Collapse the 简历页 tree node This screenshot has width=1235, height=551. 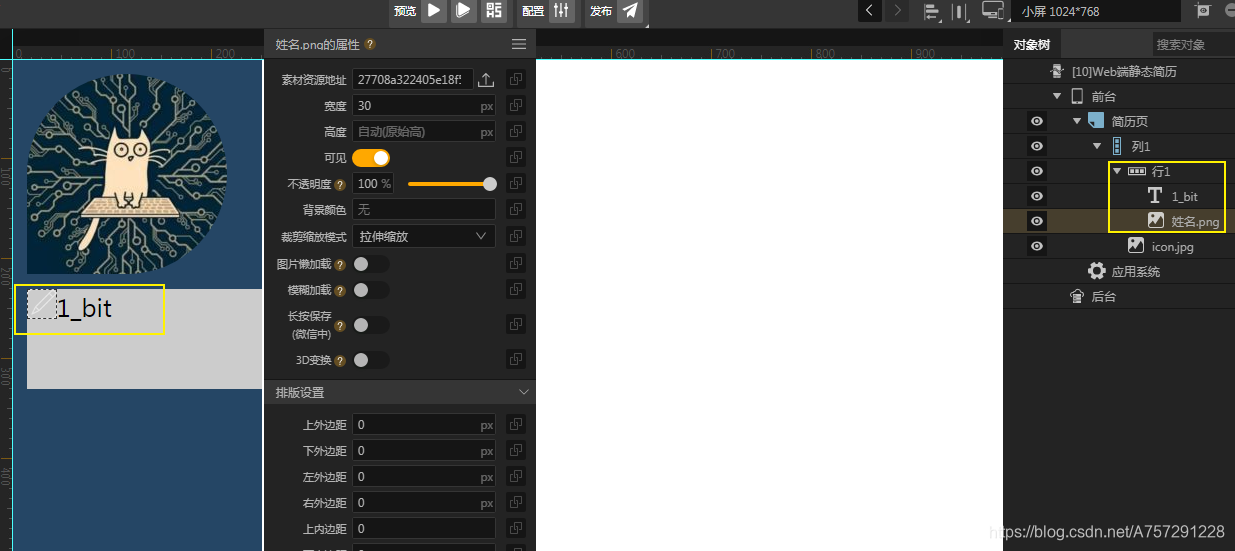[1076, 121]
